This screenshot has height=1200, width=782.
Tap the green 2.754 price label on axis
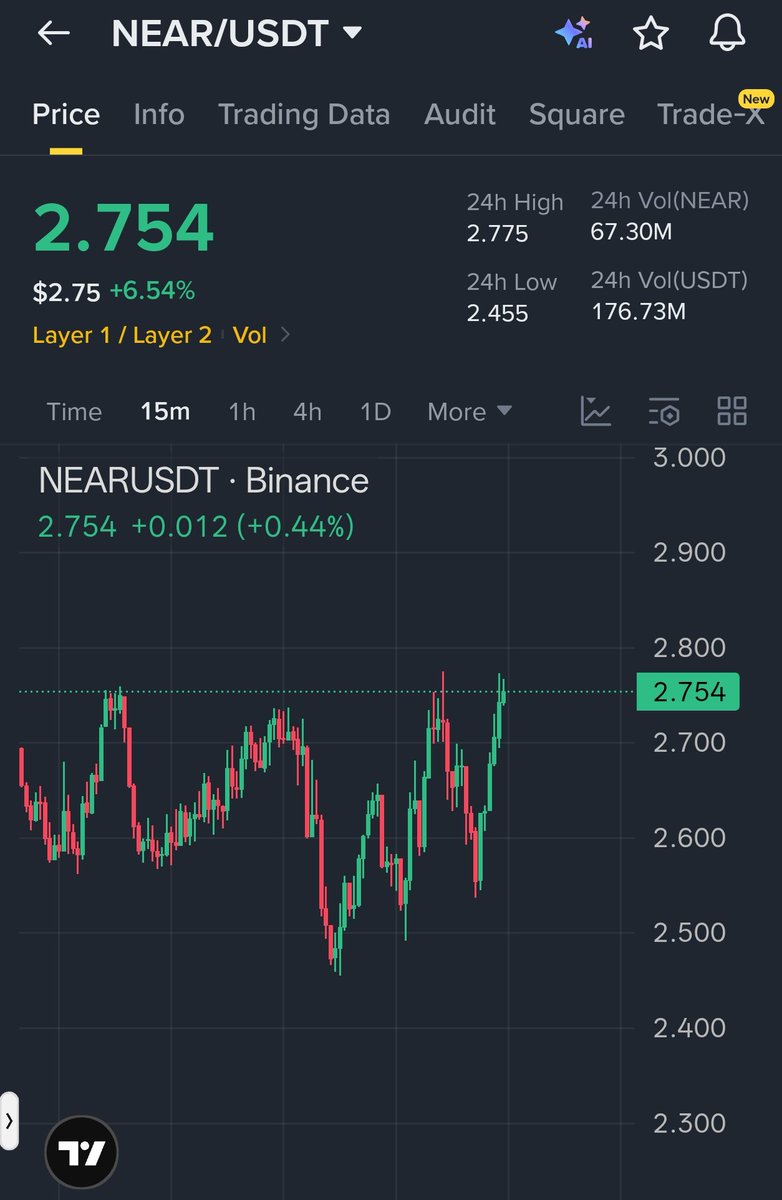pyautogui.click(x=688, y=691)
